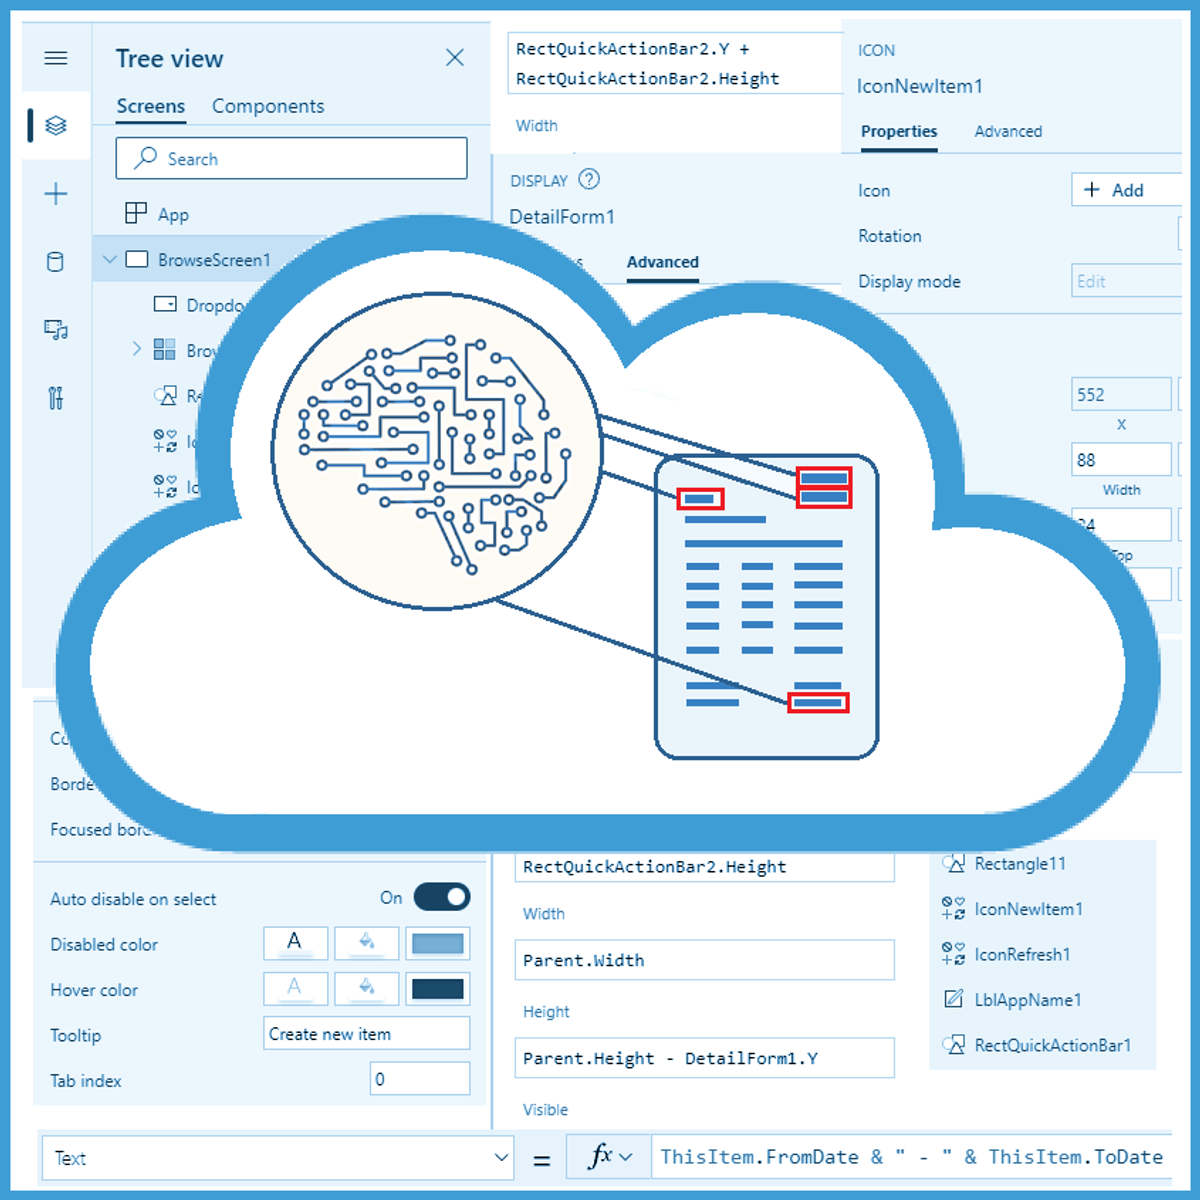Image resolution: width=1200 pixels, height=1200 pixels.
Task: Click the Tab index input field
Action: click(x=420, y=1079)
